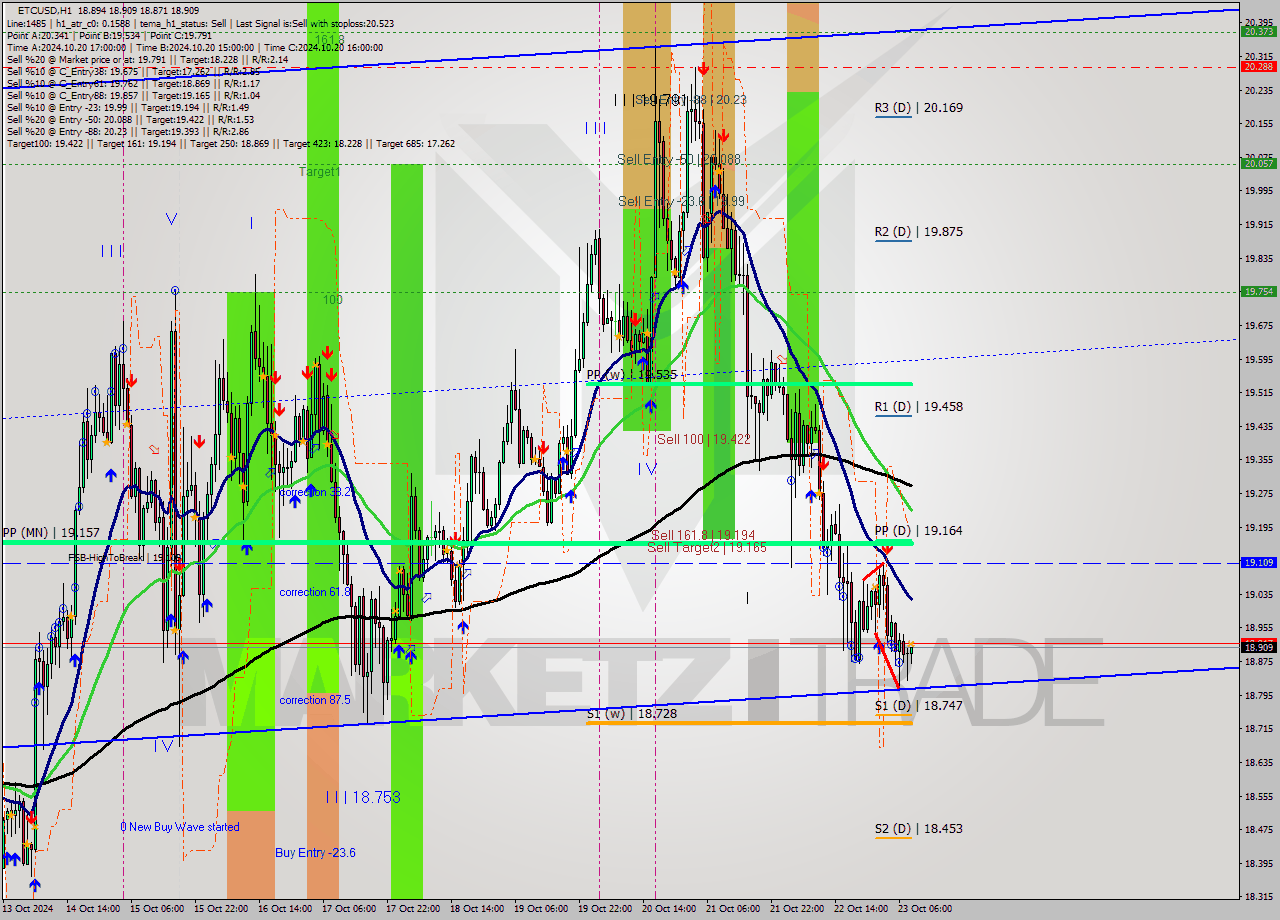Click the Sell 161.8 | 19.194 label

pyautogui.click(x=703, y=535)
